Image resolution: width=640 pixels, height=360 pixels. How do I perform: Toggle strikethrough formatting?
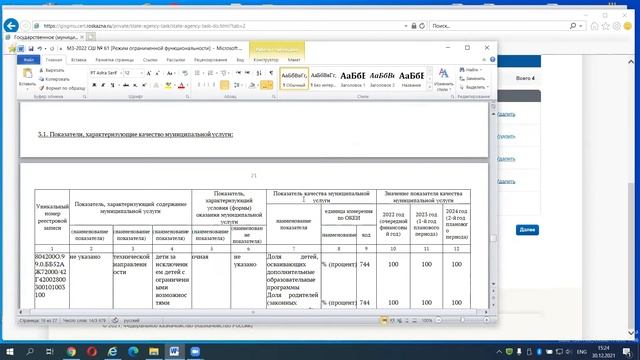tap(126, 85)
